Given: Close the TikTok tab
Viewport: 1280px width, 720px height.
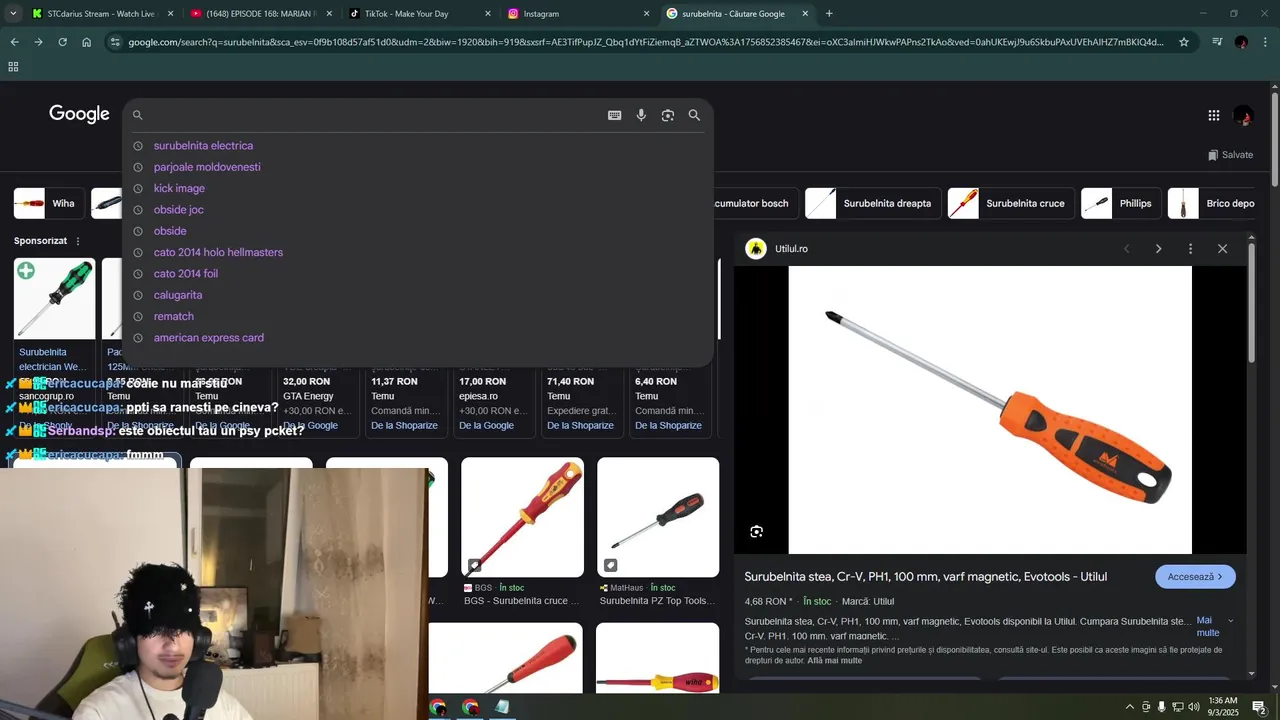Looking at the screenshot, I should [x=488, y=14].
